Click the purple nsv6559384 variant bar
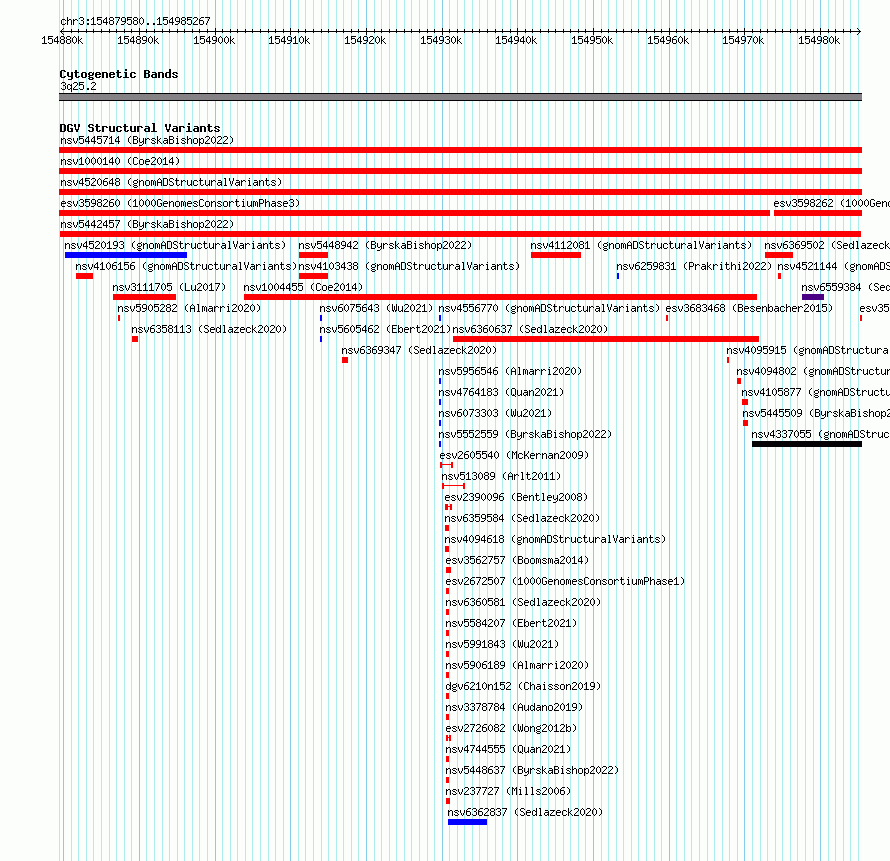This screenshot has width=890, height=861. click(813, 297)
